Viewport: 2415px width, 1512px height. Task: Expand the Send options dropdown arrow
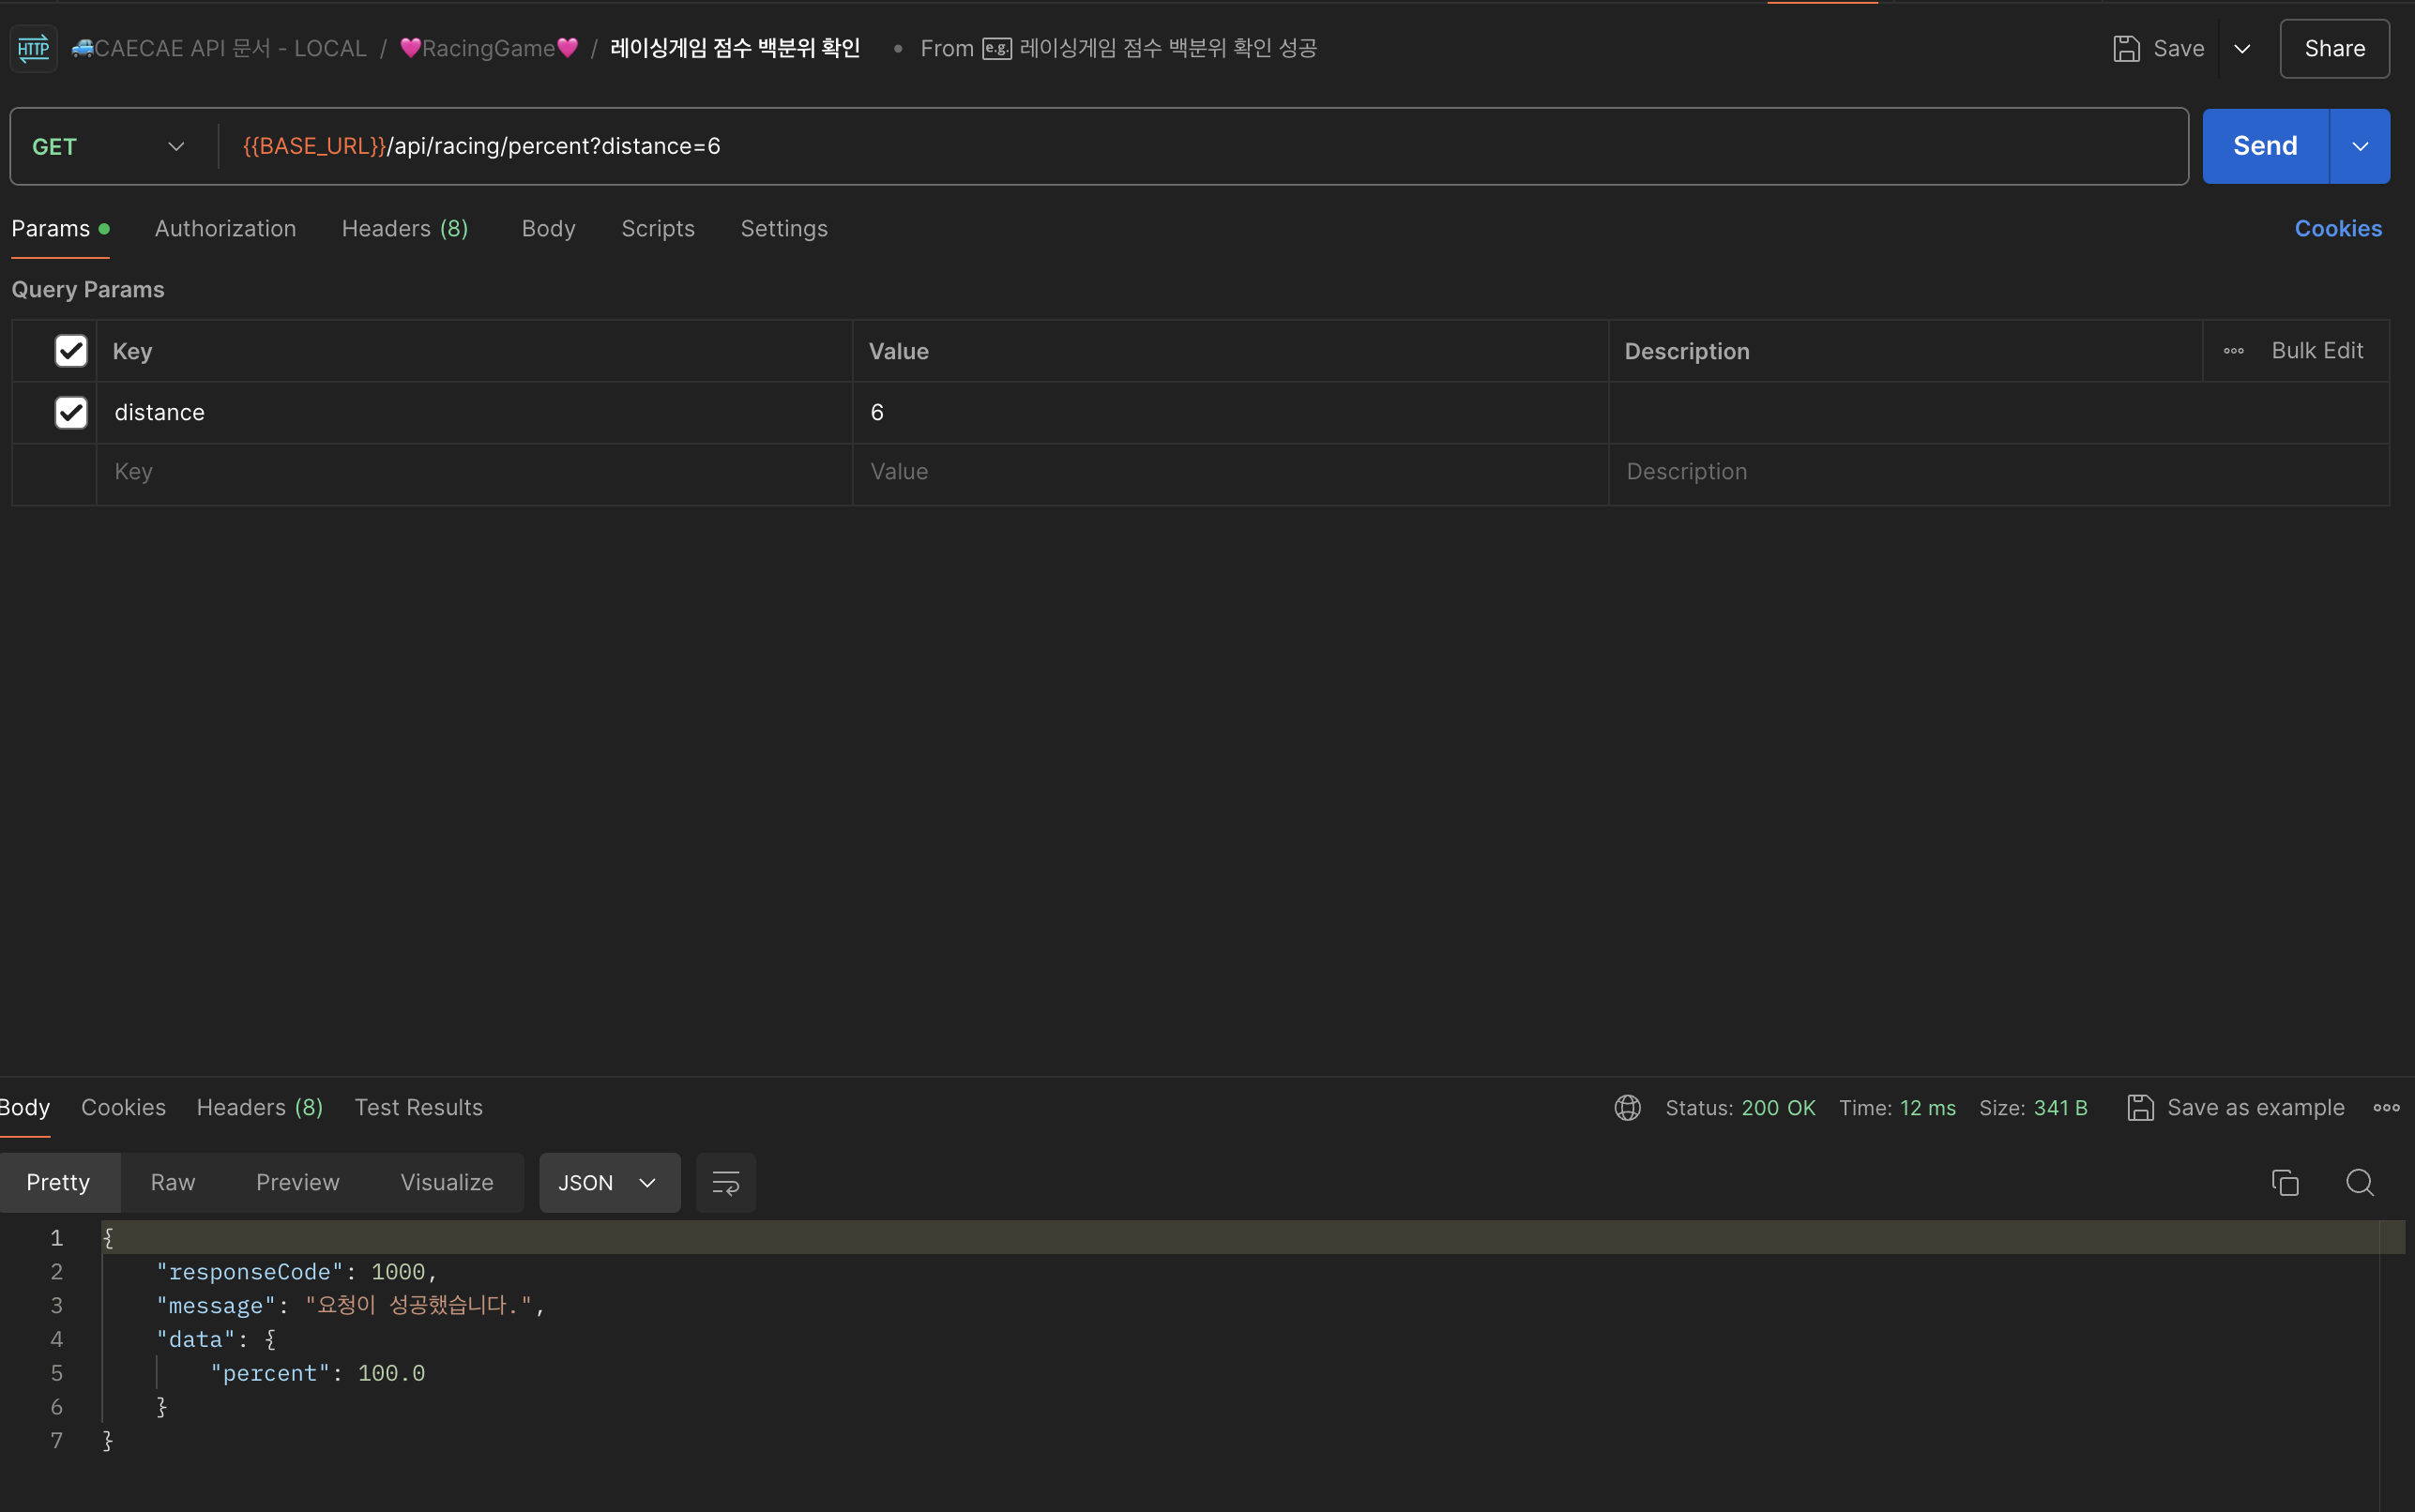click(x=2360, y=146)
